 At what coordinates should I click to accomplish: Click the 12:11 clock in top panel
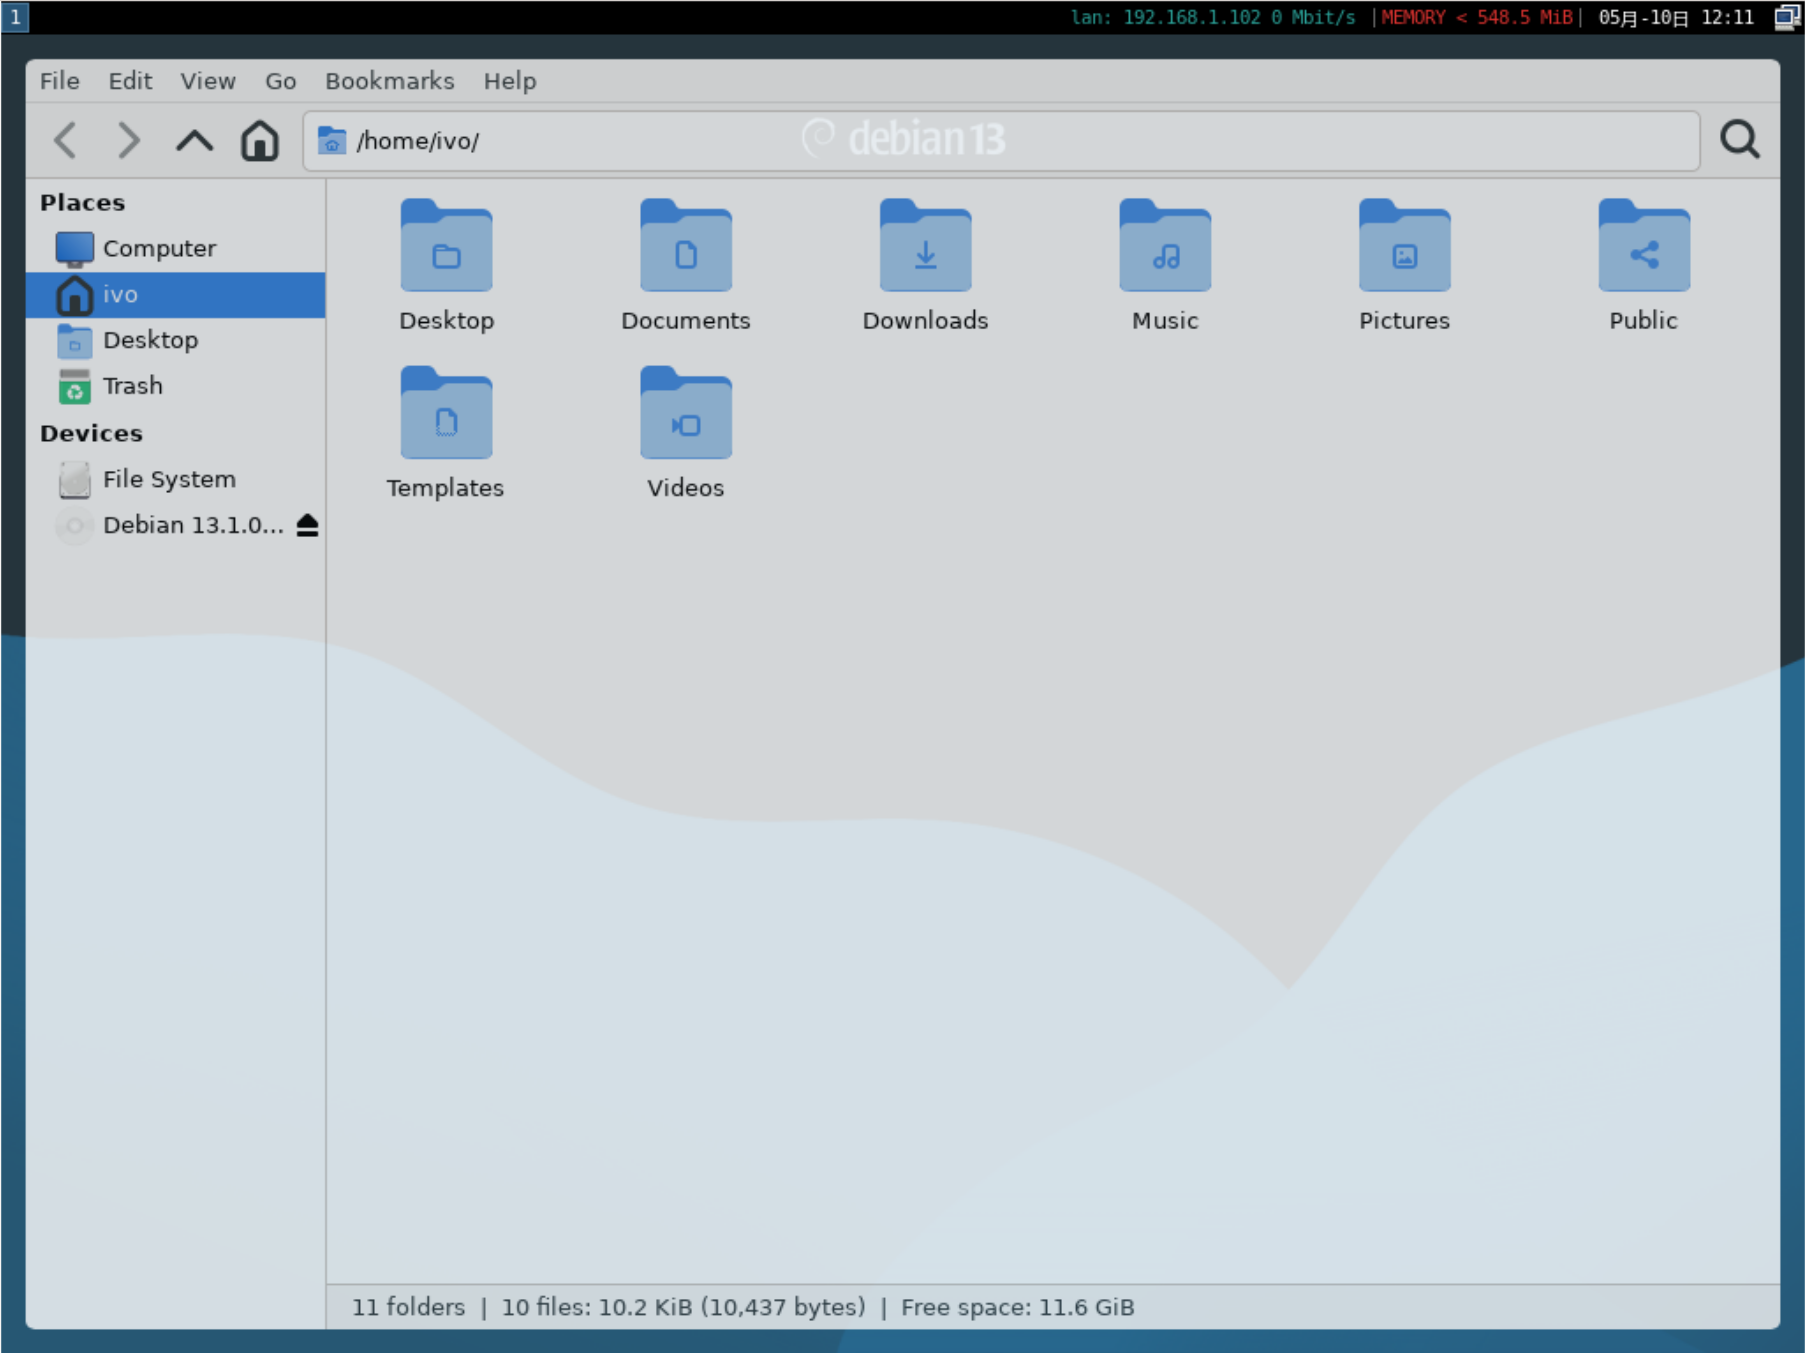(x=1727, y=17)
